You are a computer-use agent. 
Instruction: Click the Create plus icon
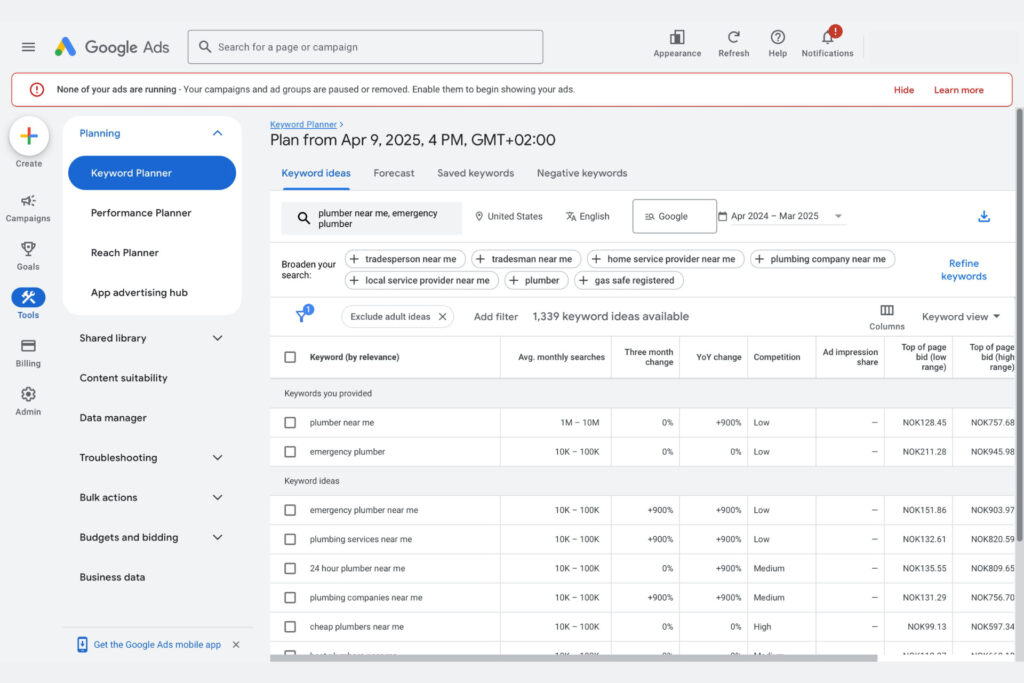(27, 134)
